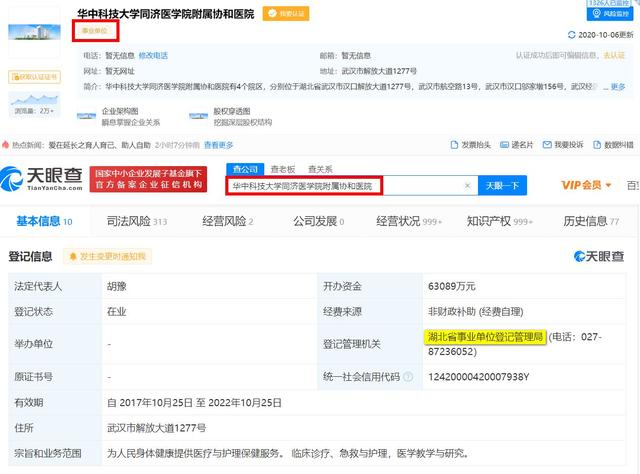Image resolution: width=640 pixels, height=474 pixels.
Task: Click the 我要投诉 envelope icon
Action: tap(547, 145)
